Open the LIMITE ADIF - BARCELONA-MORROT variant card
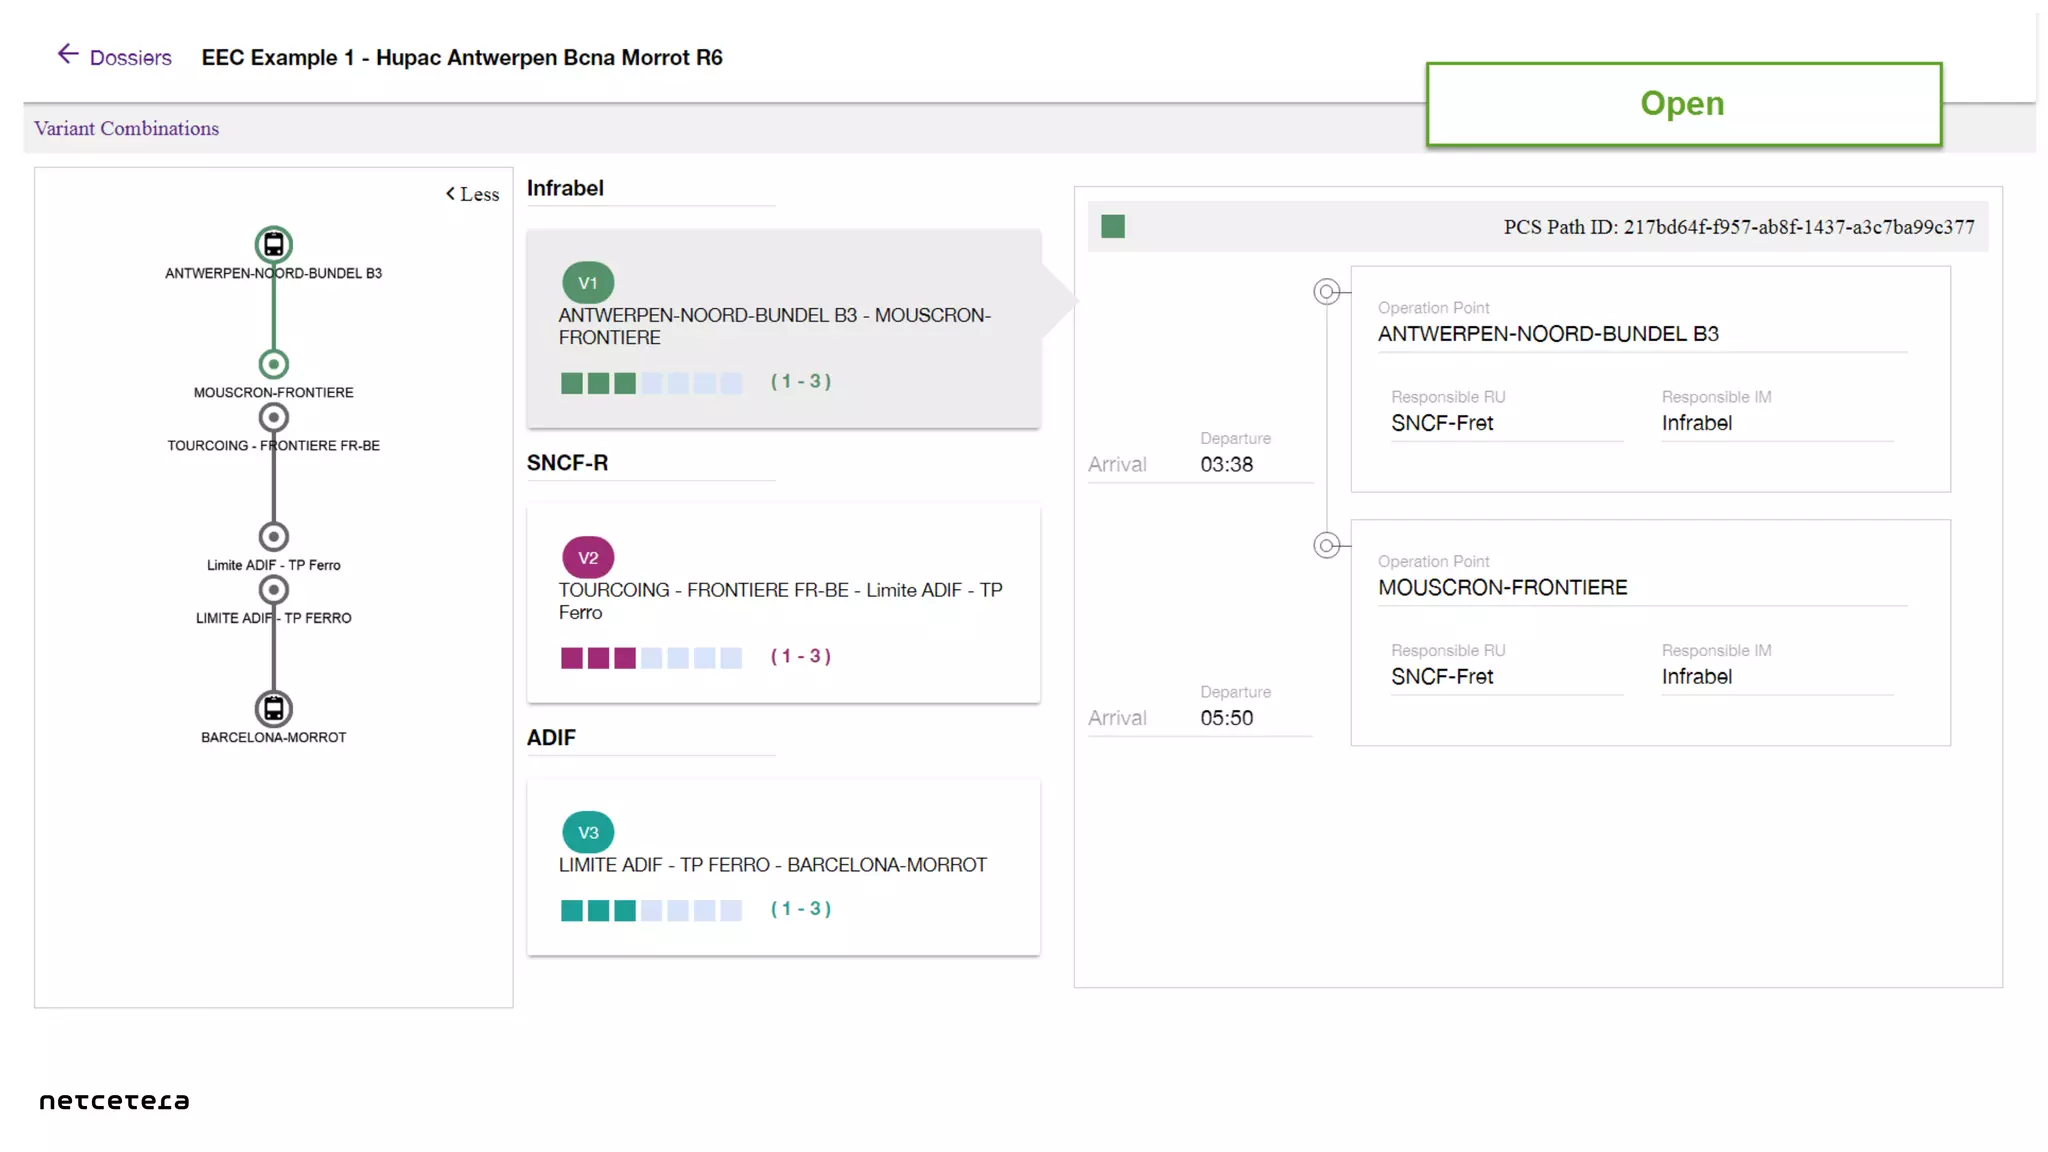The height and width of the screenshot is (1152, 2048). click(x=783, y=866)
